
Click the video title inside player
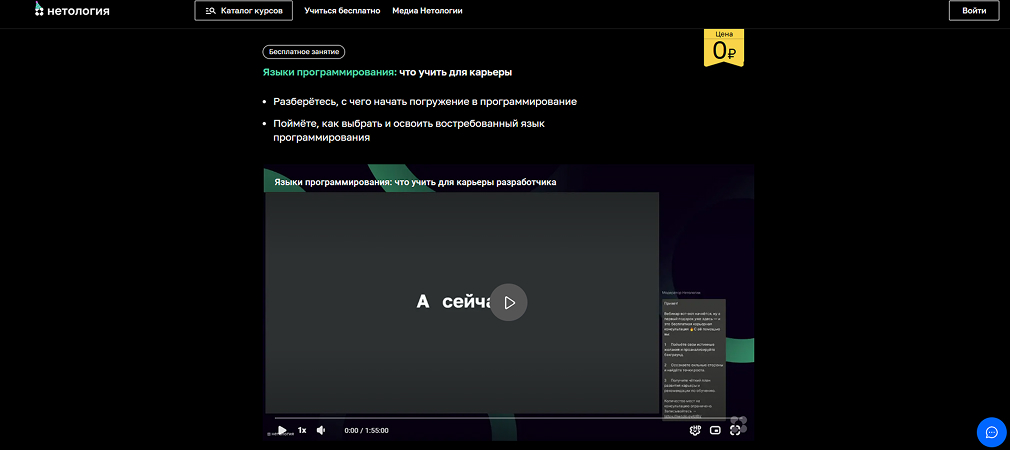click(x=414, y=182)
